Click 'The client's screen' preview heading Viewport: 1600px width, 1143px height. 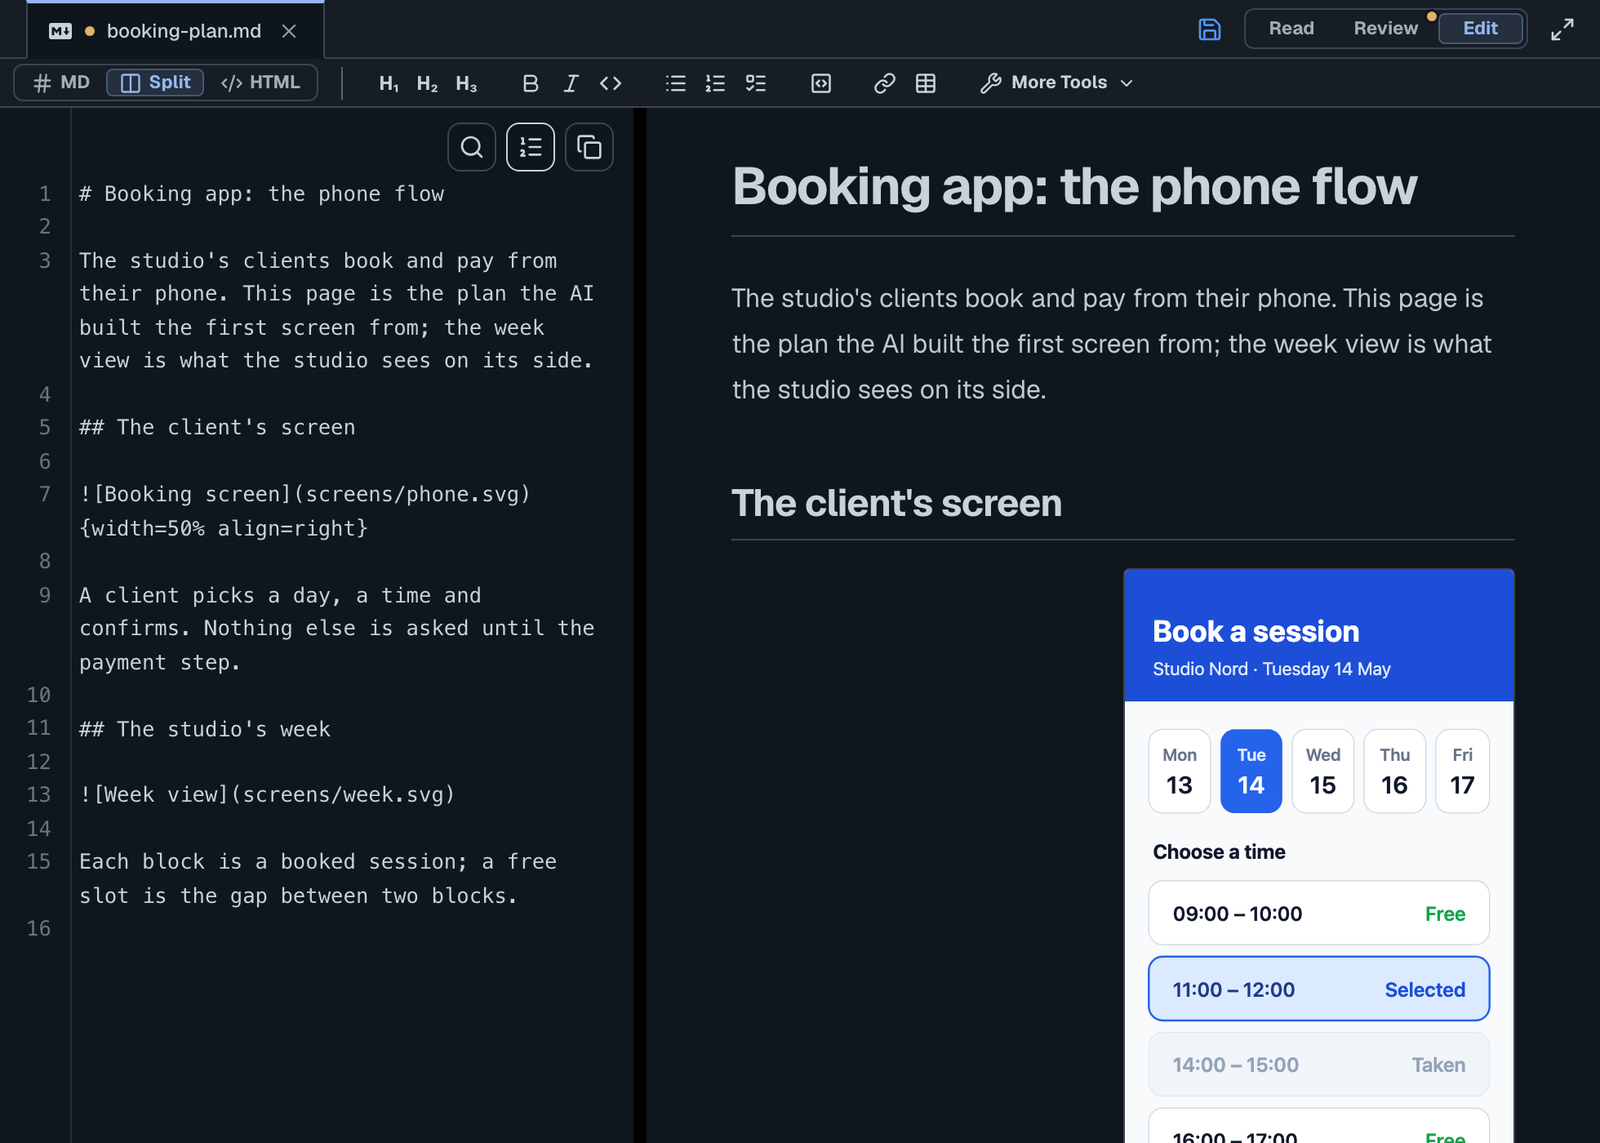pyautogui.click(x=897, y=504)
